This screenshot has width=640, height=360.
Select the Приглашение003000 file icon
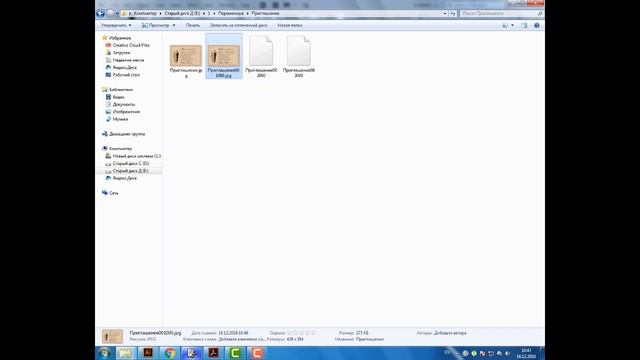299,51
